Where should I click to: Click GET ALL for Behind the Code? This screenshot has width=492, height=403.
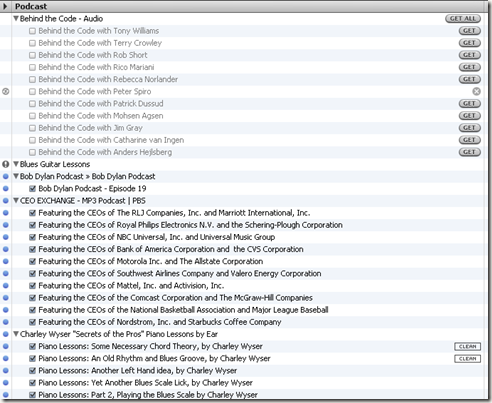click(463, 19)
